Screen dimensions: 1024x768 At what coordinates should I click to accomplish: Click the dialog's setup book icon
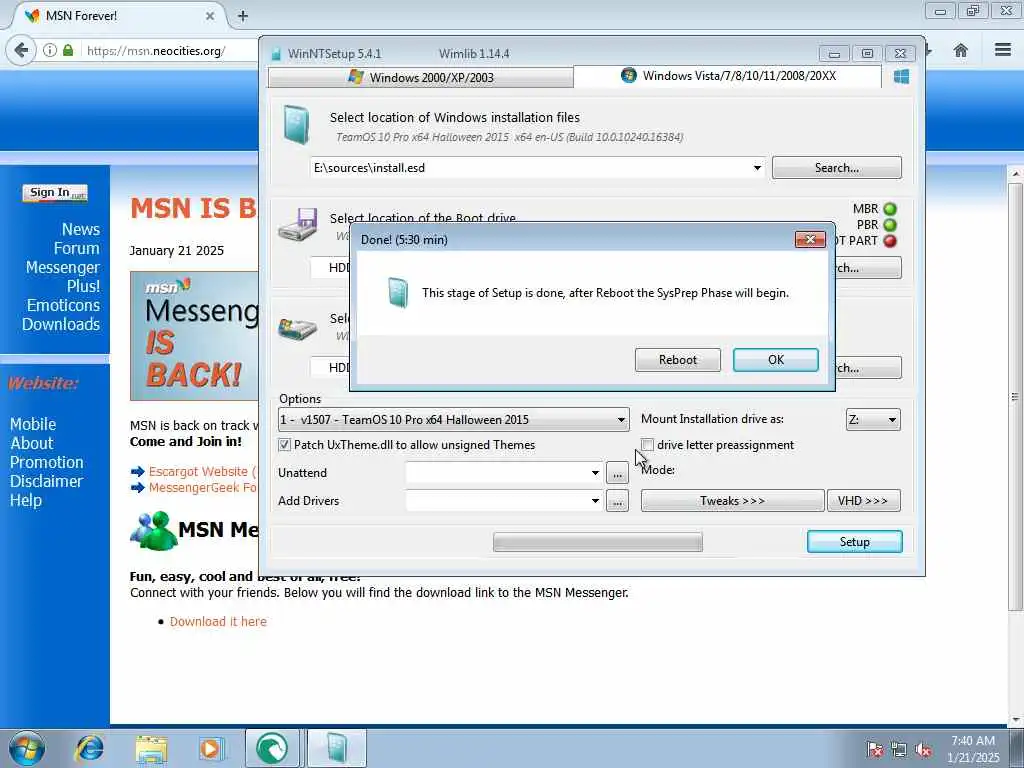pos(398,293)
